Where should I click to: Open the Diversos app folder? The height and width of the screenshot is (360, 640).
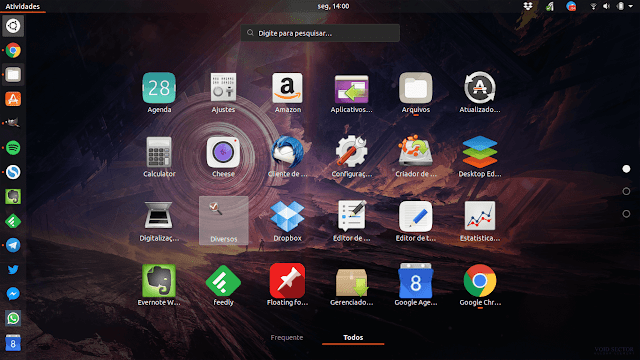tap(223, 220)
